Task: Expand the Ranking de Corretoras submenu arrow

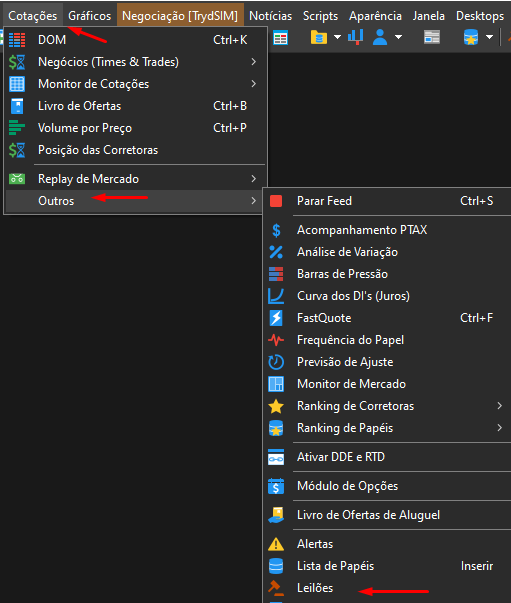Action: (x=499, y=406)
